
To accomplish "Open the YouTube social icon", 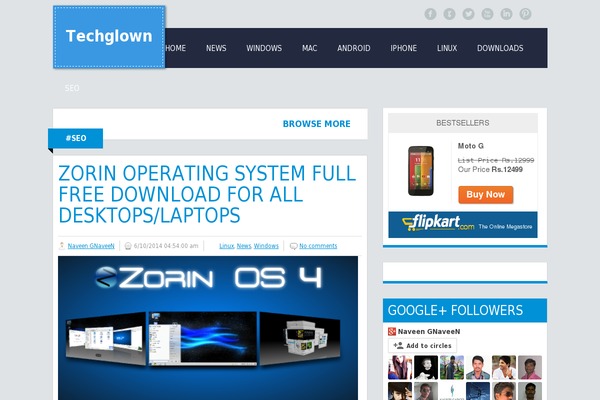I will coord(487,14).
